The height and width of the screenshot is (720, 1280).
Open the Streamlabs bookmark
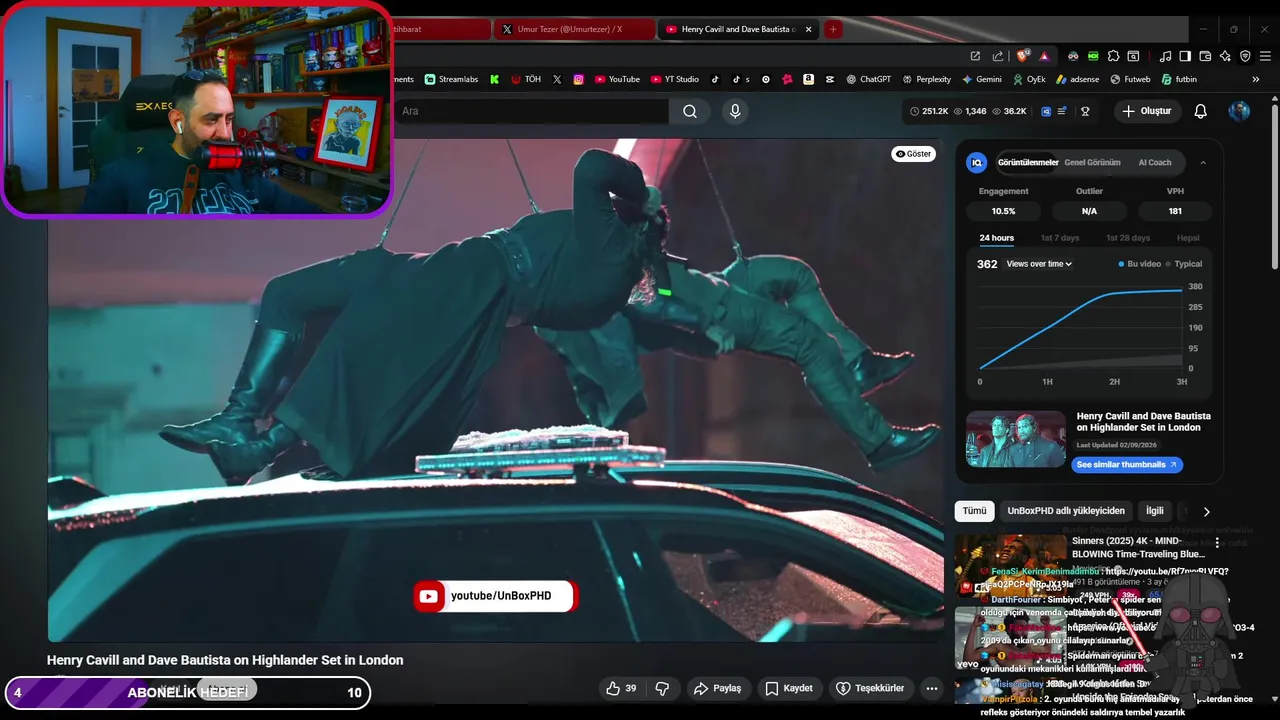[451, 79]
